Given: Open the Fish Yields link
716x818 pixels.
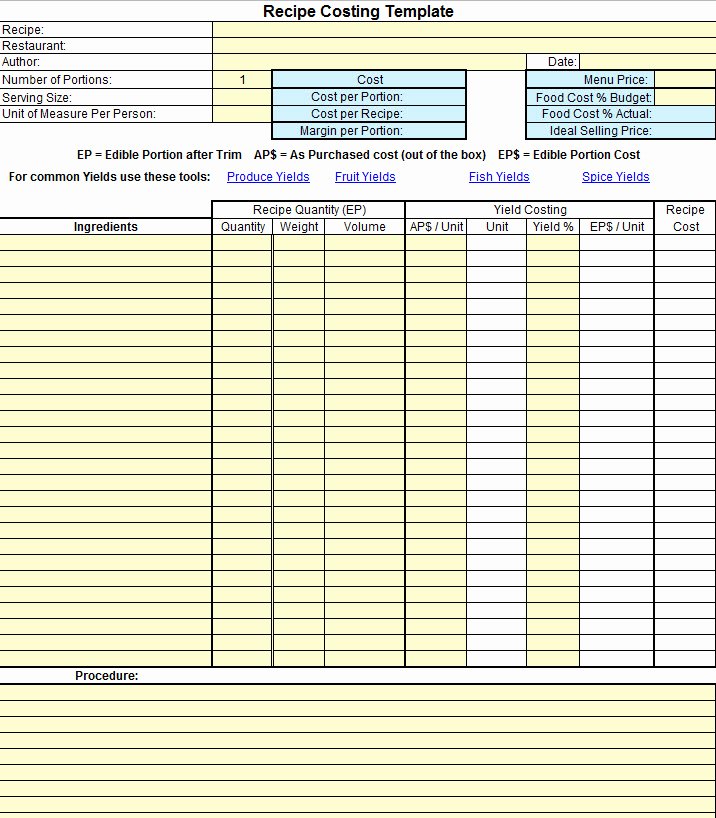Looking at the screenshot, I should tap(499, 177).
